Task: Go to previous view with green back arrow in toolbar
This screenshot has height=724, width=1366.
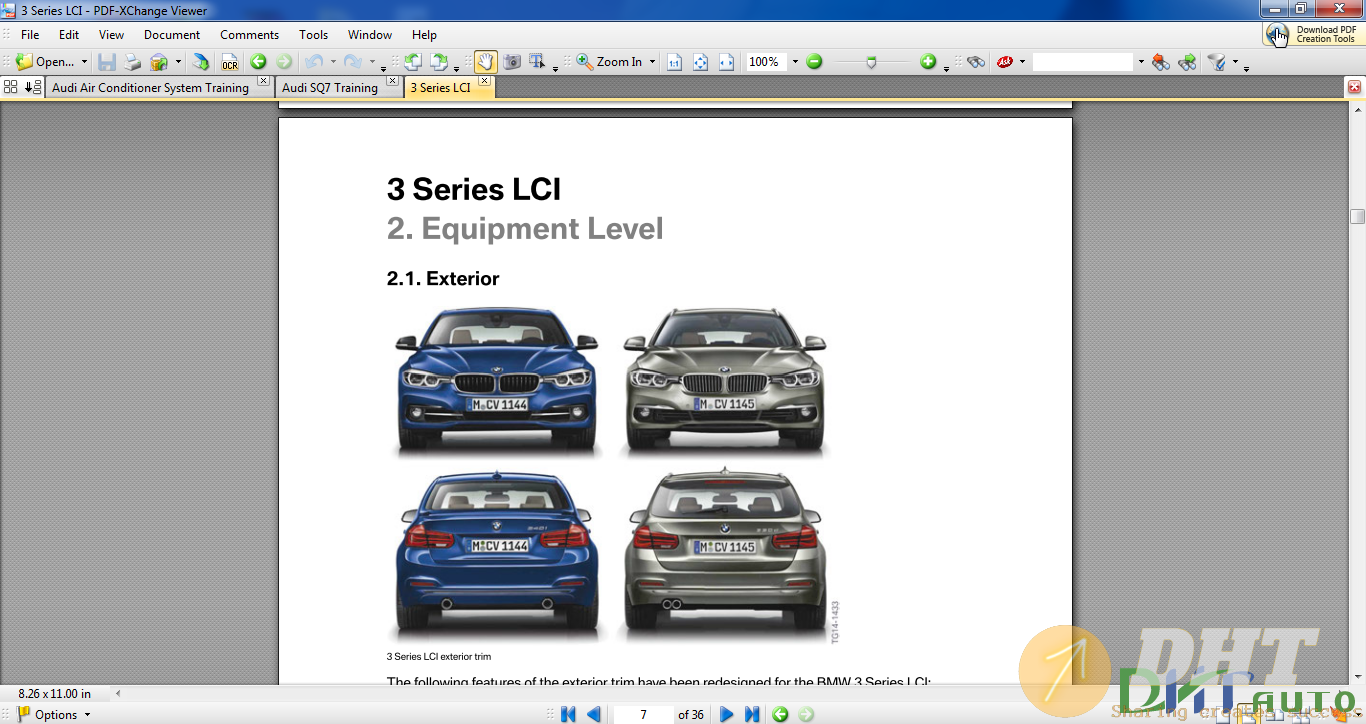Action: point(258,62)
